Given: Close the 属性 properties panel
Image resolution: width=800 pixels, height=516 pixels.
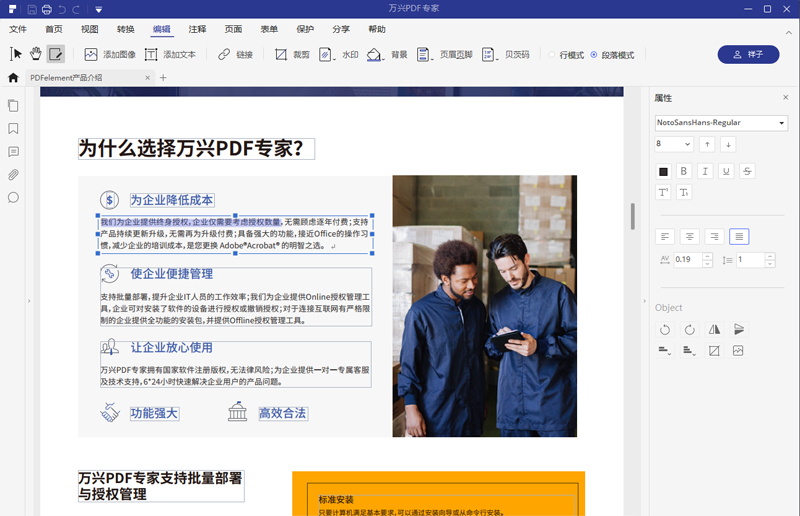Looking at the screenshot, I should point(786,97).
